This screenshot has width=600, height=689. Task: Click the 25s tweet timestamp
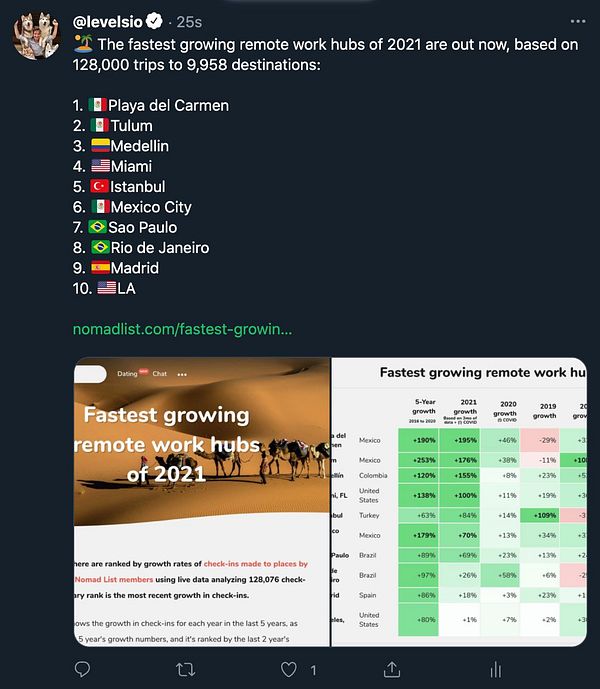[x=191, y=21]
